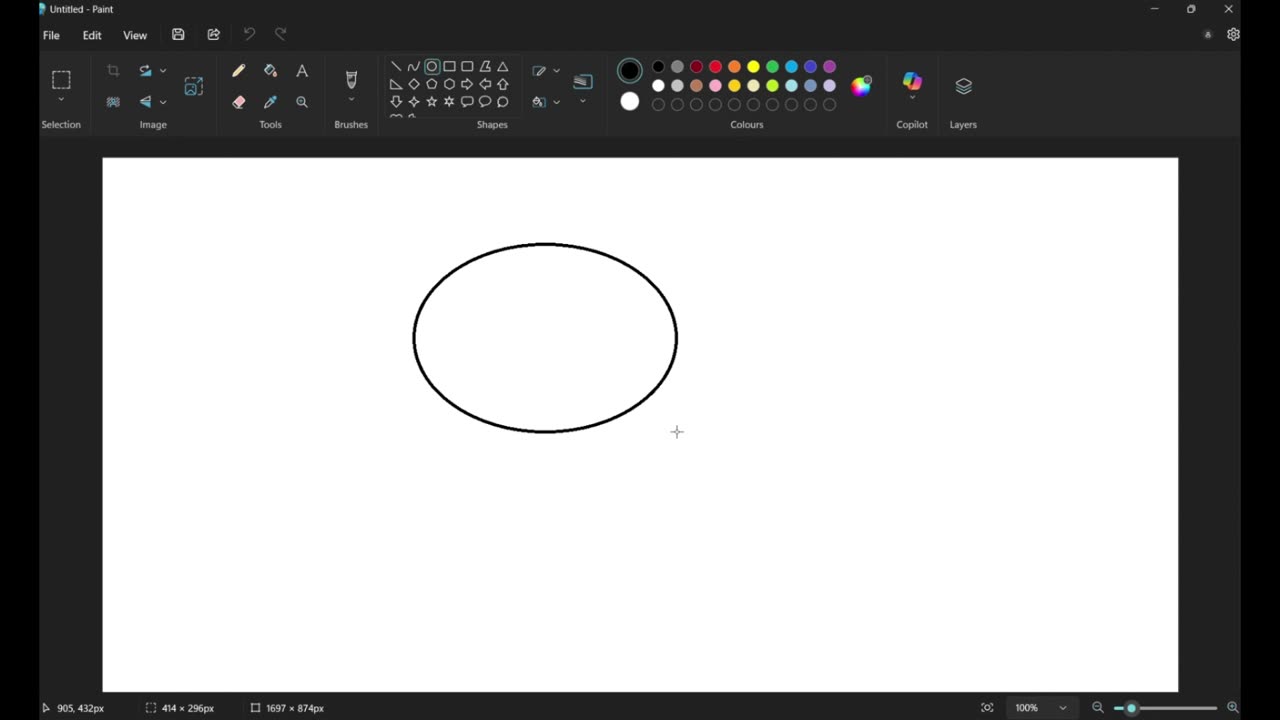Select the Text tool
The height and width of the screenshot is (720, 1280).
302,71
